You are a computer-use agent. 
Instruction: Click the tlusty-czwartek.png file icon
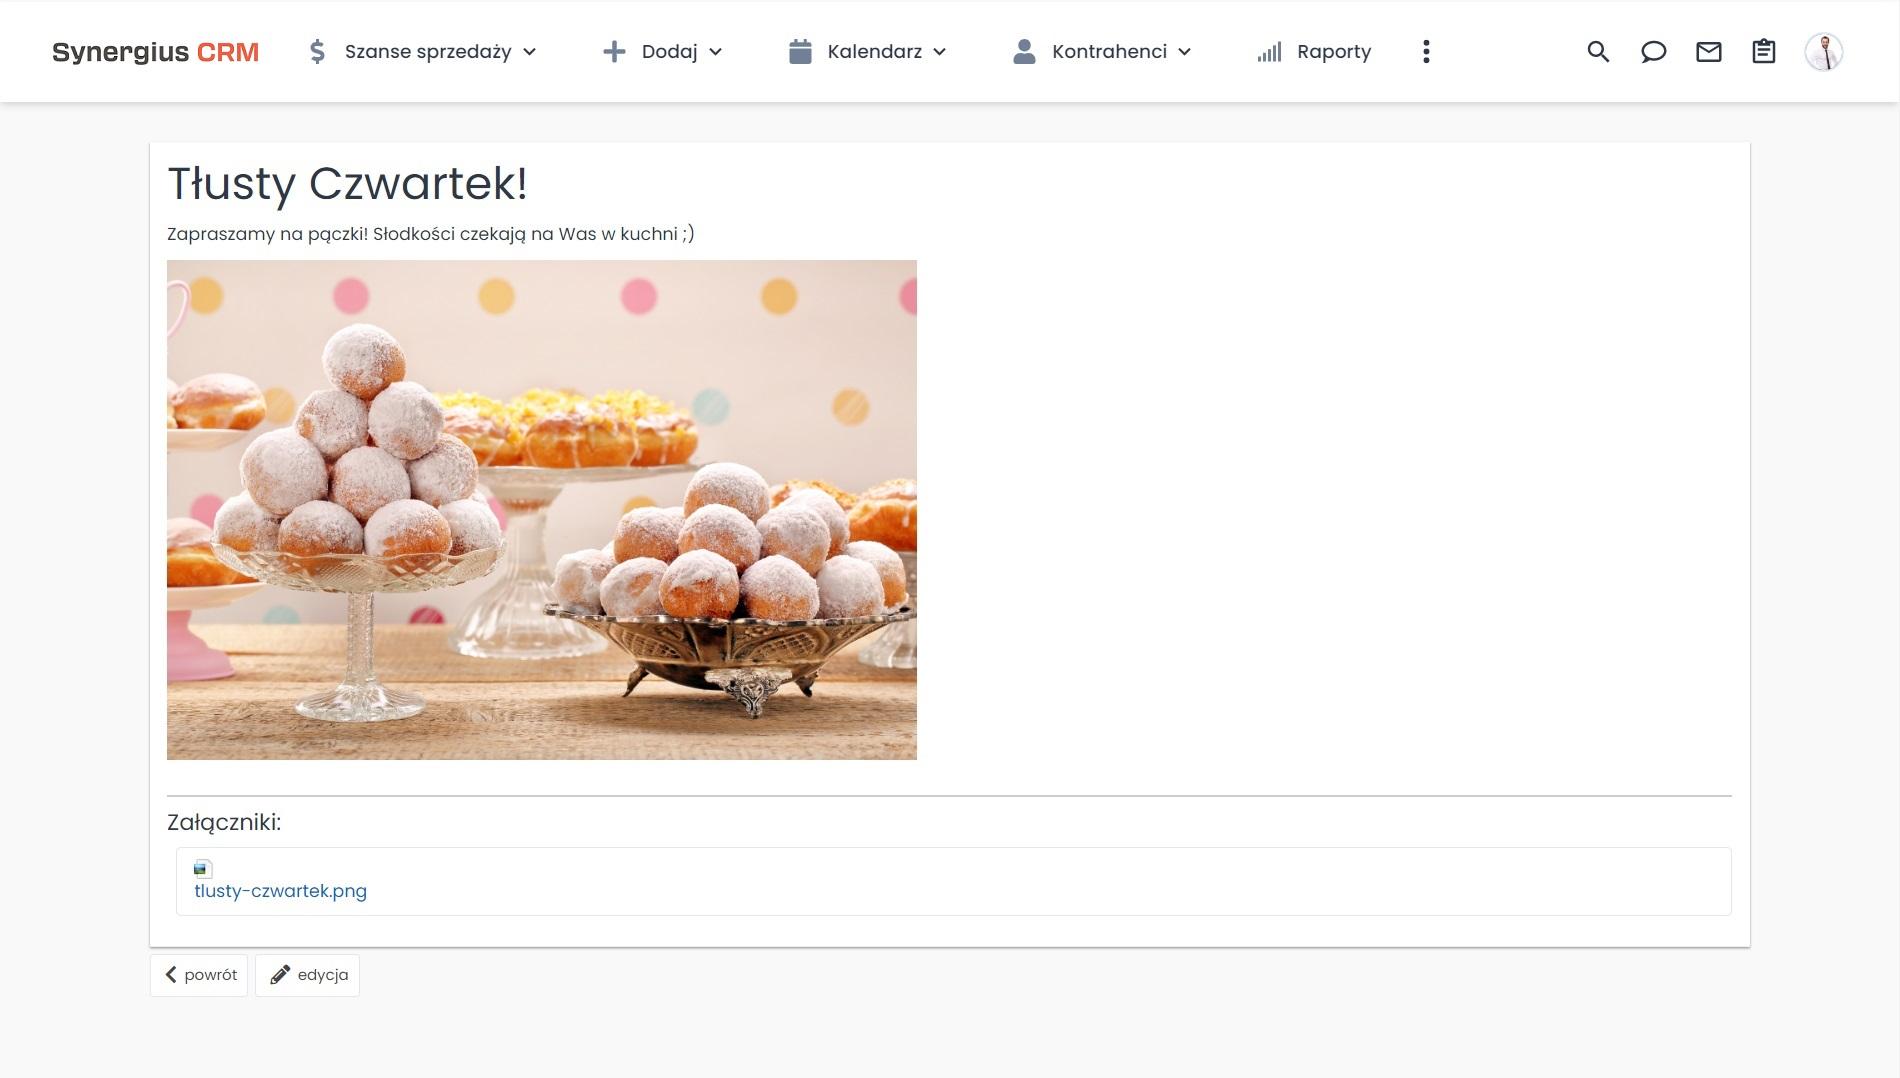click(203, 869)
